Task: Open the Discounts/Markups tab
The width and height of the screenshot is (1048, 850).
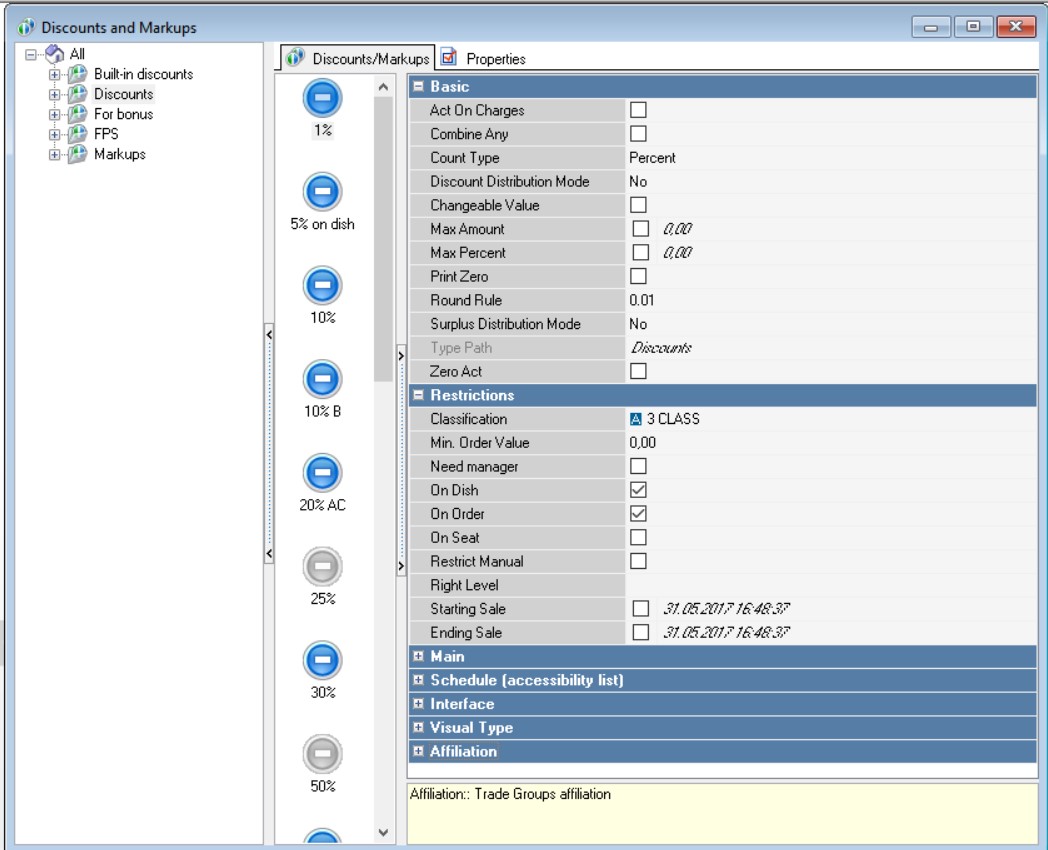Action: pyautogui.click(x=358, y=59)
